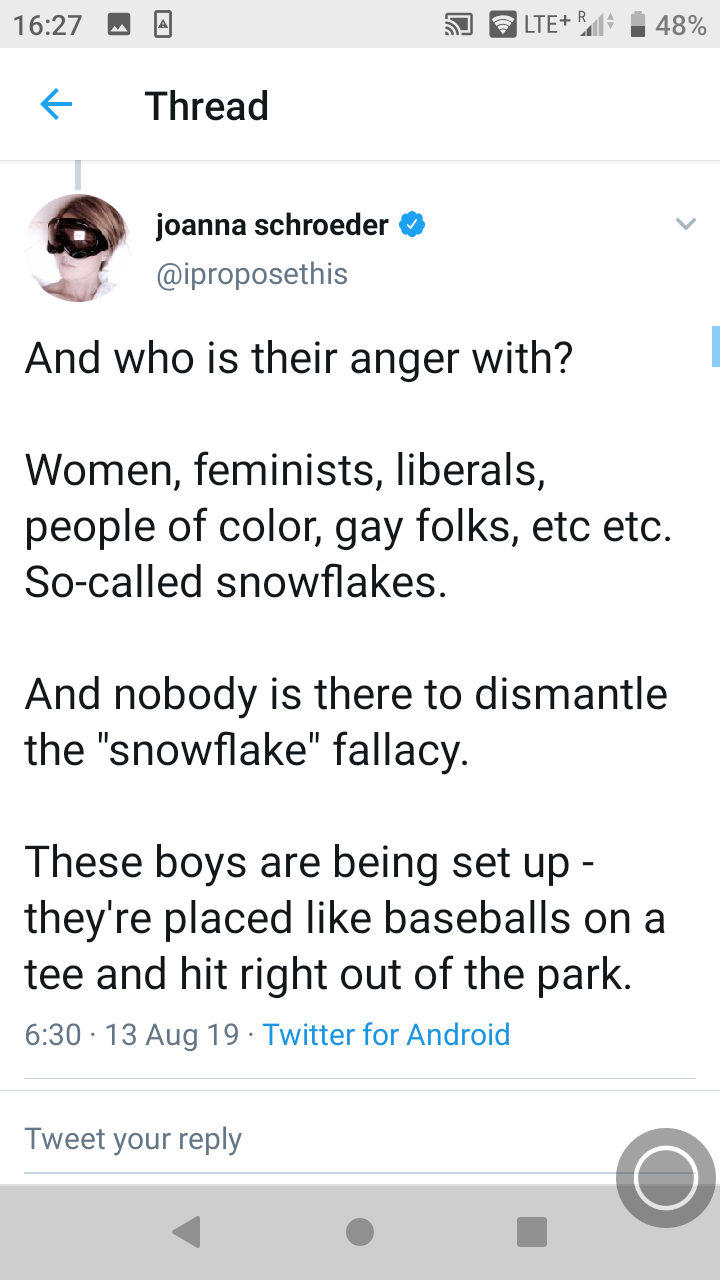This screenshot has height=1280, width=720.
Task: Tap the 6:30 · 13 Aug 19 timestamp
Action: [x=132, y=1034]
